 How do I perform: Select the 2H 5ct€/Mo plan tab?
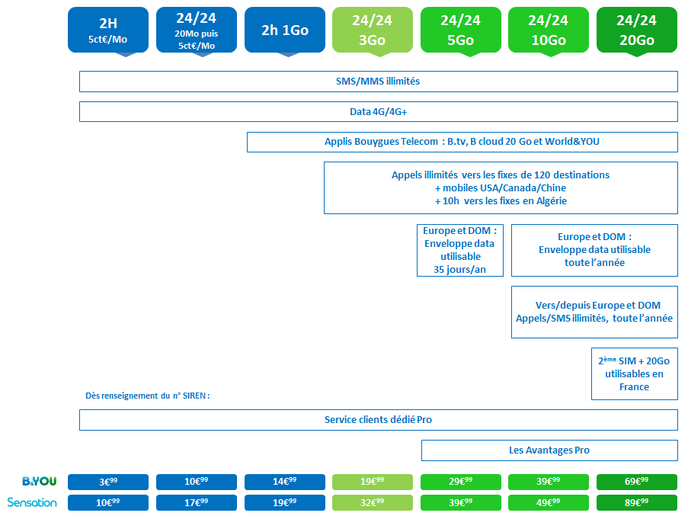click(x=108, y=30)
